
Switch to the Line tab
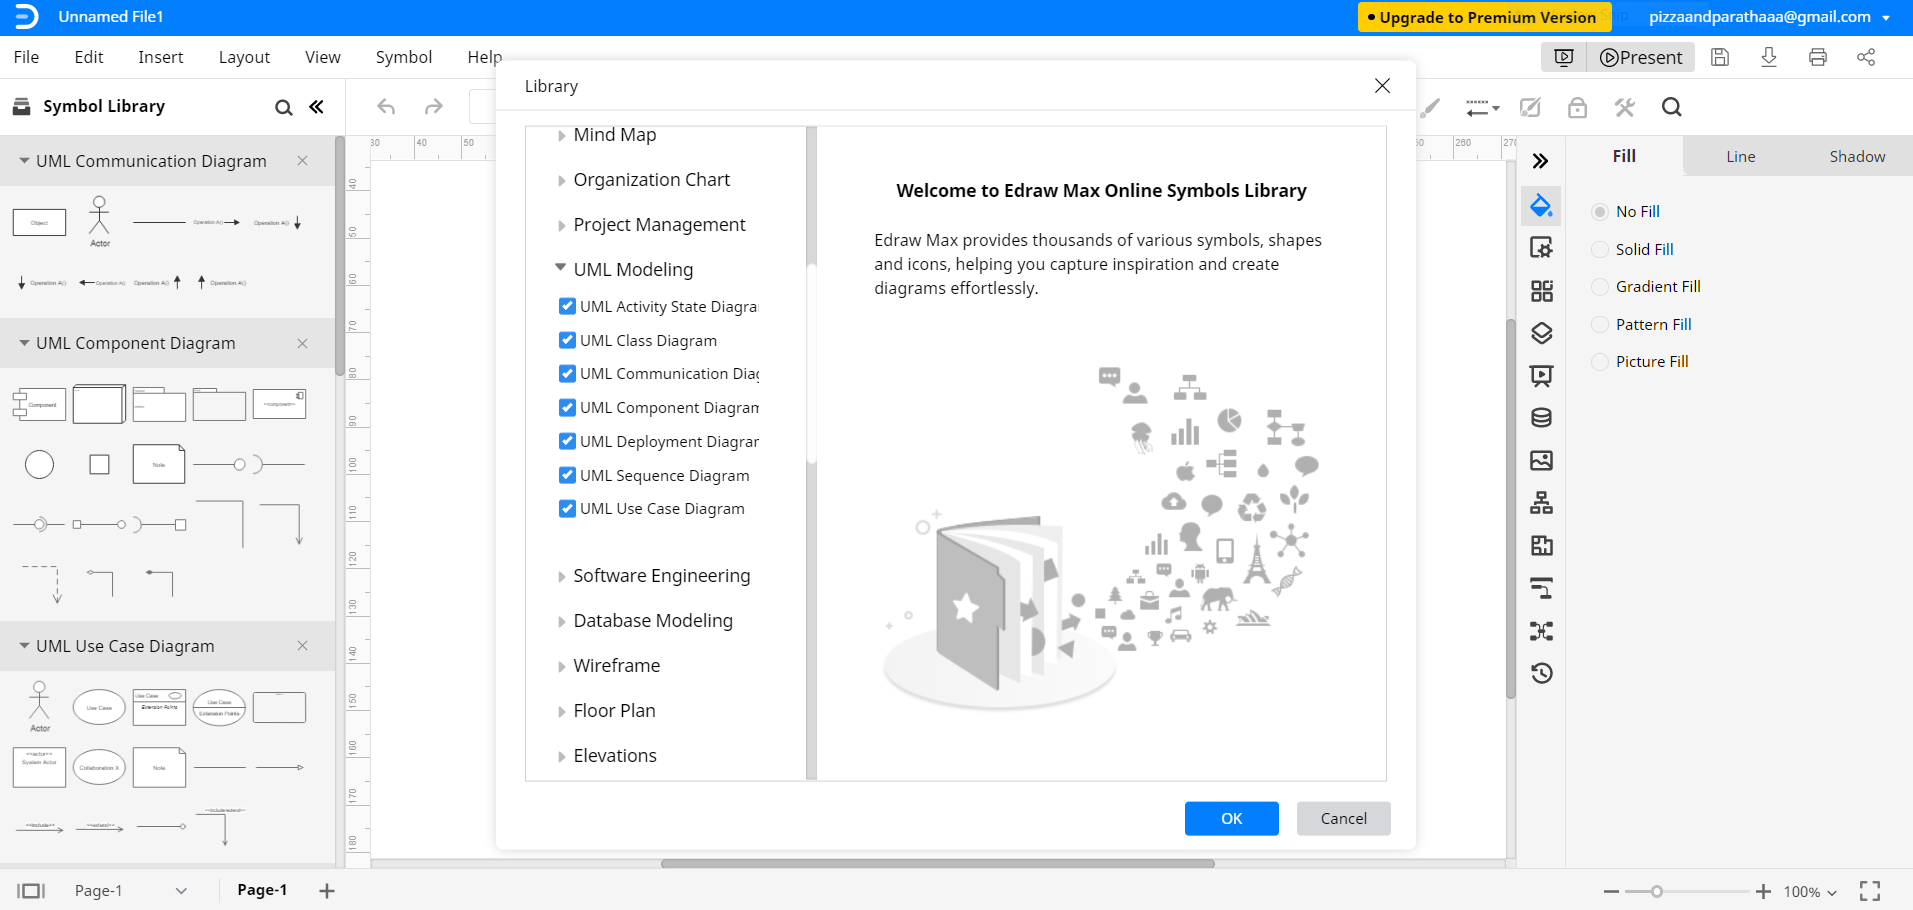[1741, 156]
